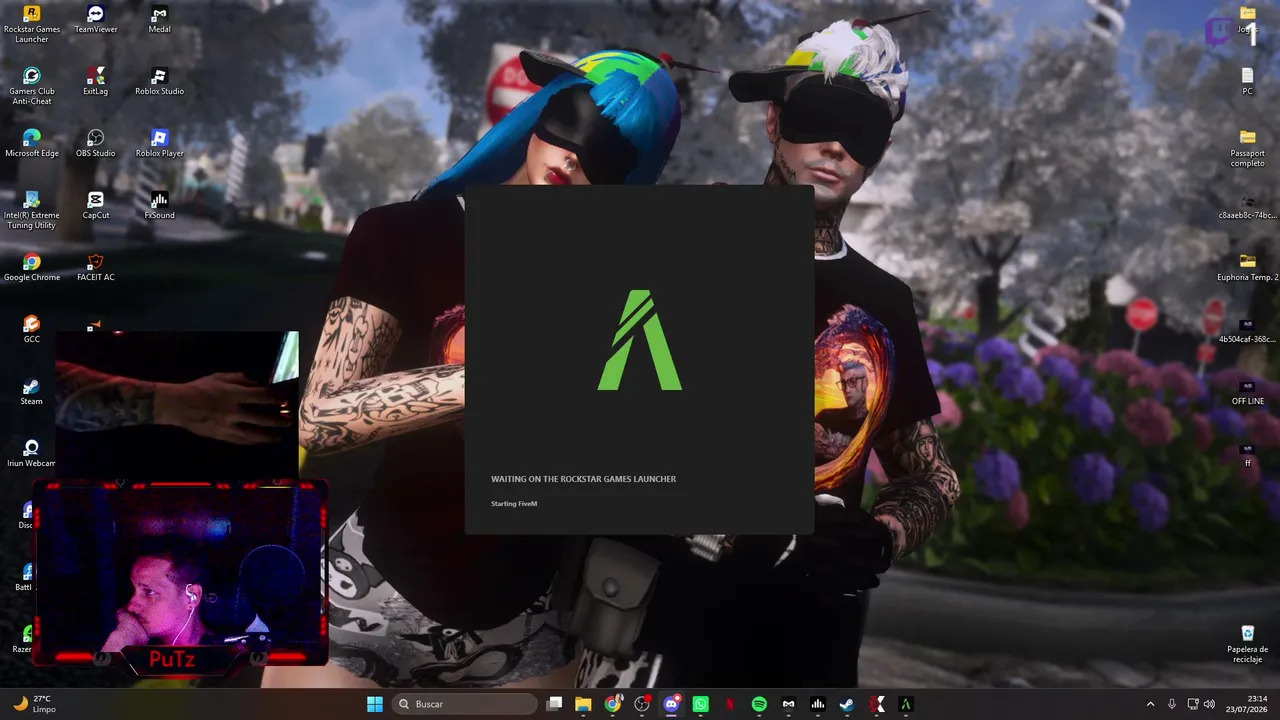
Task: Select the PC desktop icon
Action: [1247, 81]
